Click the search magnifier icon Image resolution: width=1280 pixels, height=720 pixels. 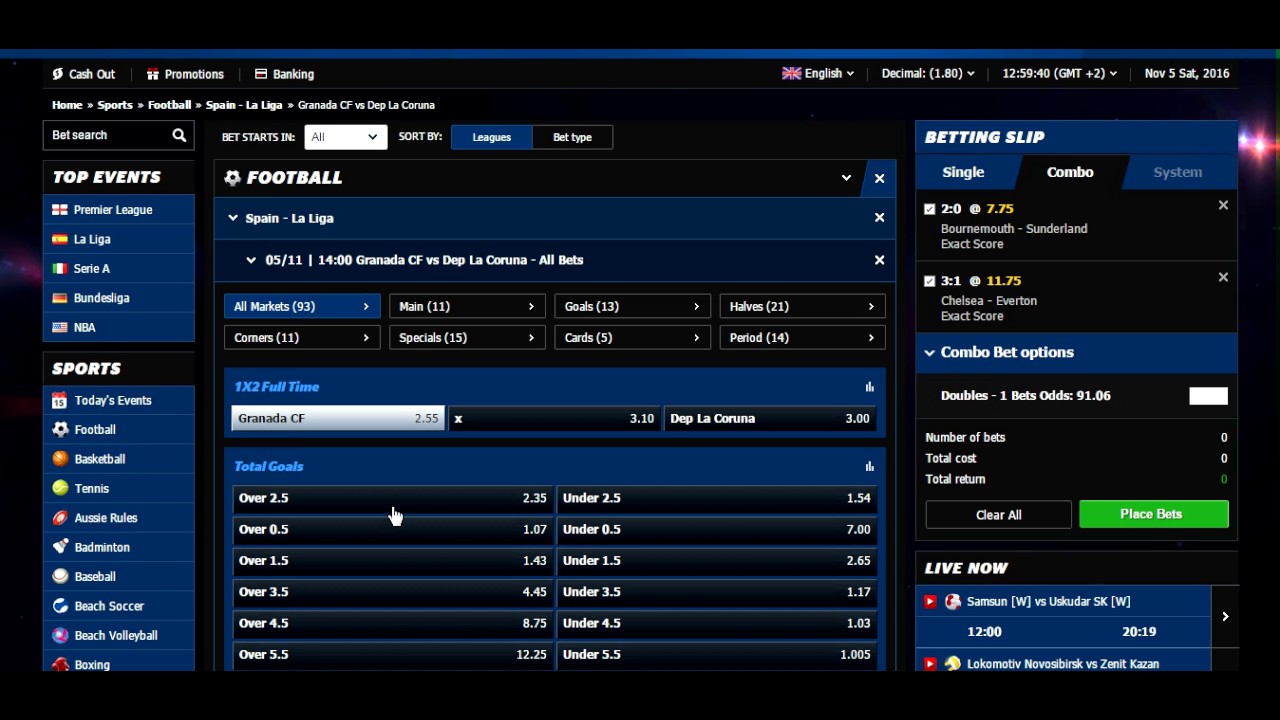pos(179,135)
